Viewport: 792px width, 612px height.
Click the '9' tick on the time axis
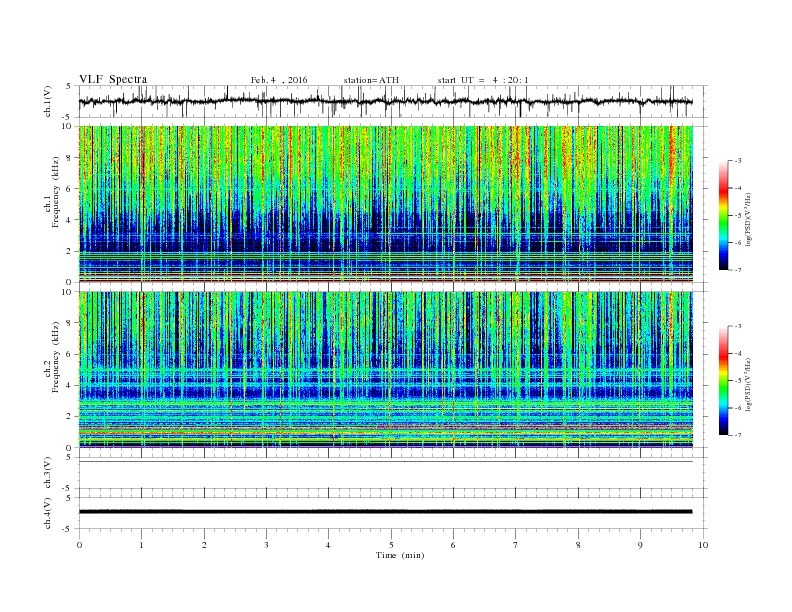pyautogui.click(x=640, y=545)
